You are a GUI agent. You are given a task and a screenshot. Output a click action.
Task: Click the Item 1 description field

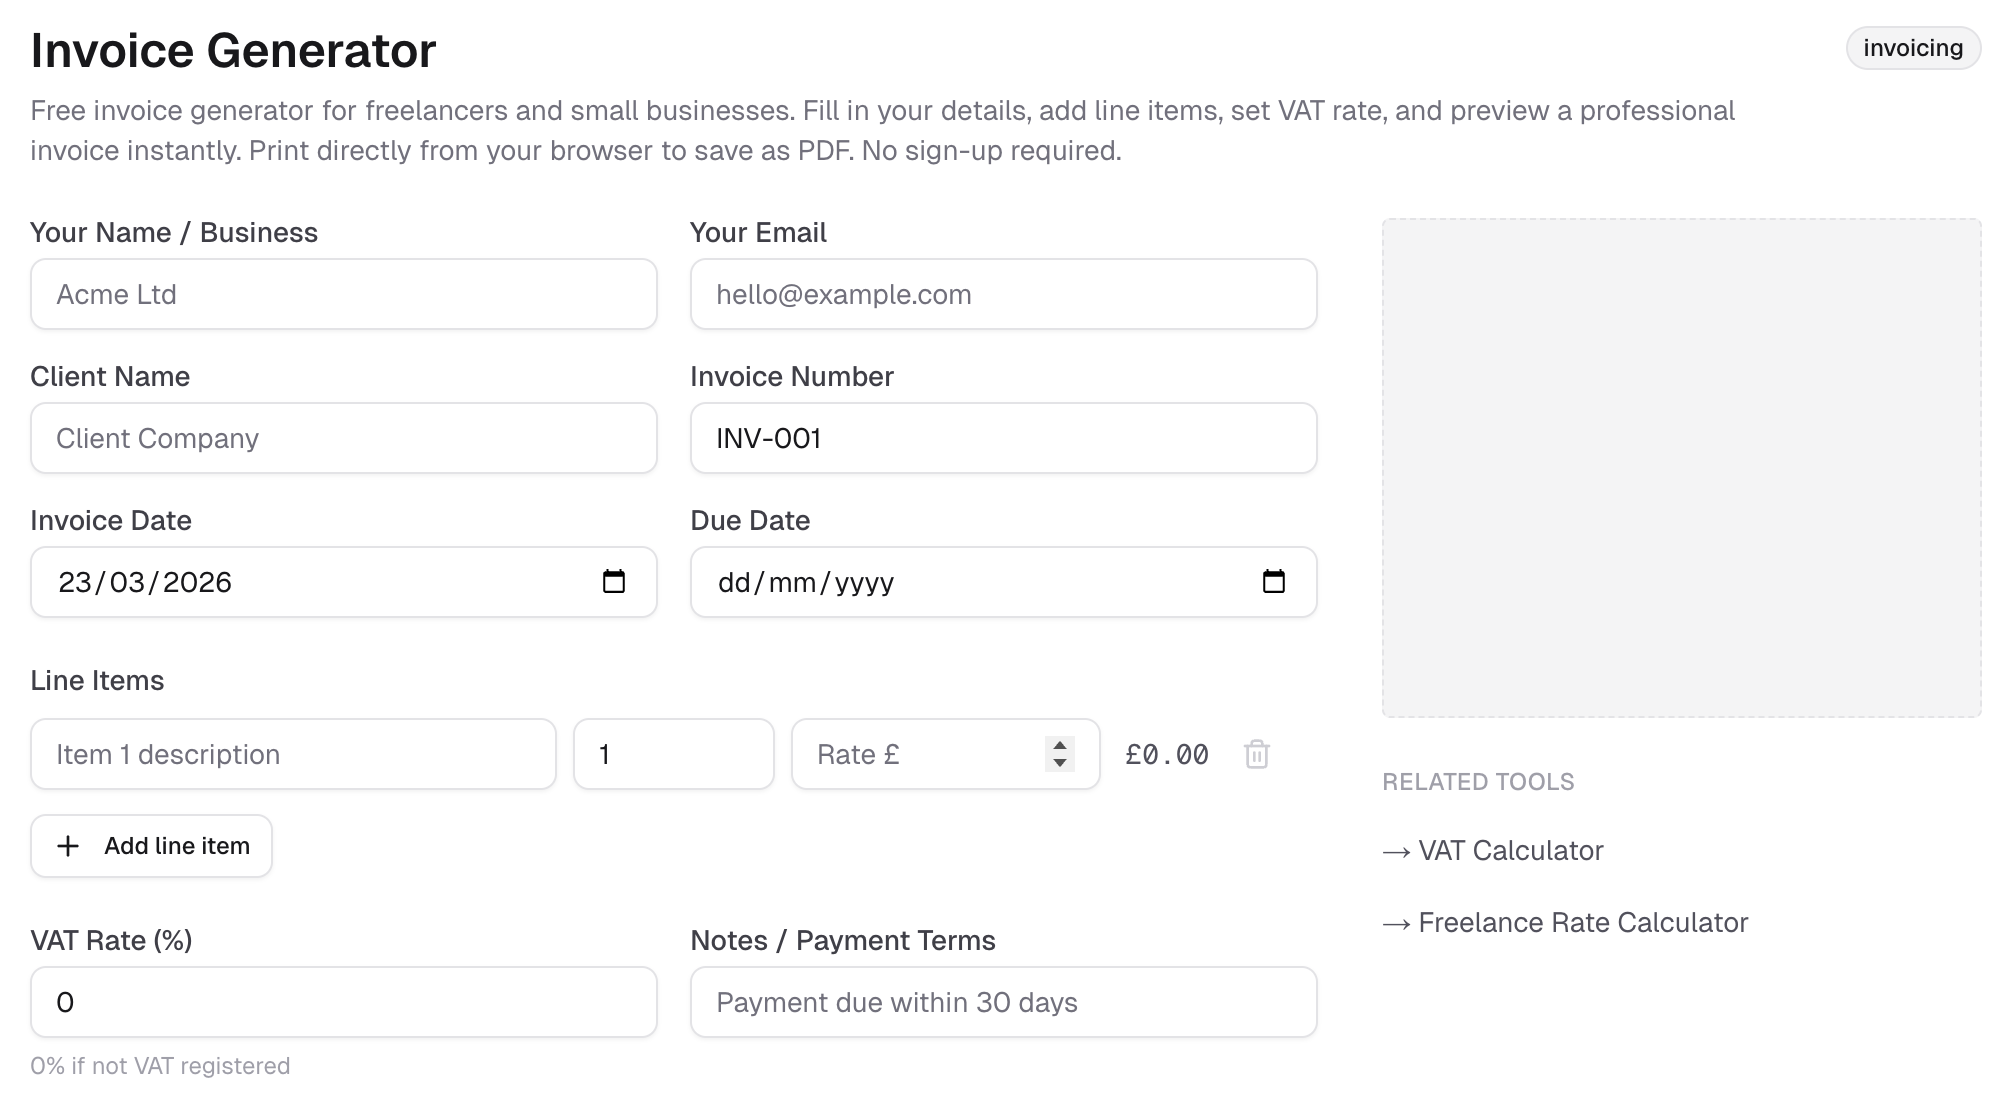(293, 754)
